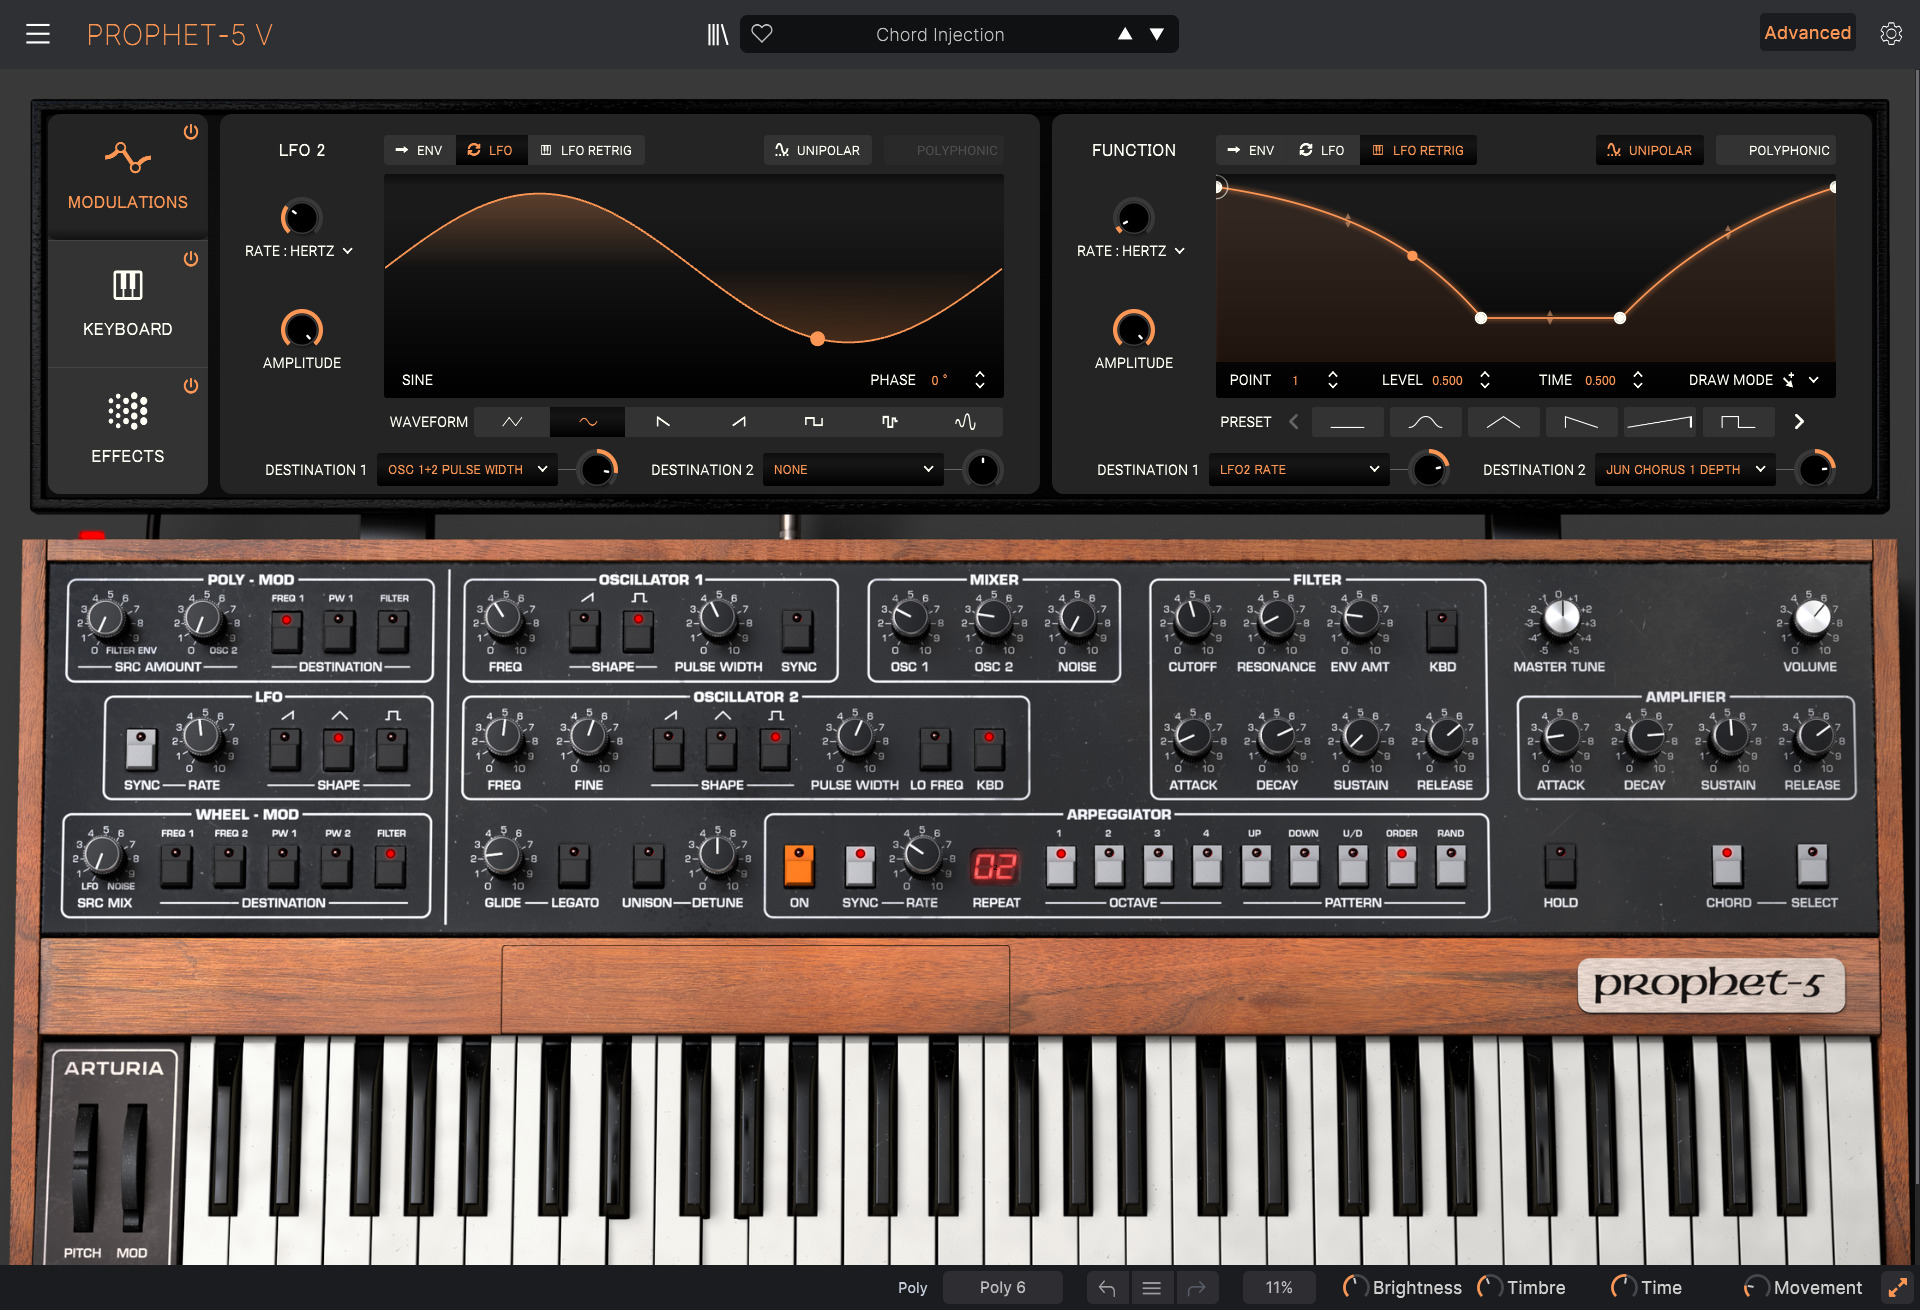Select LFO 2 square waveform
Screen dimensions: 1920x1310
pos(814,422)
